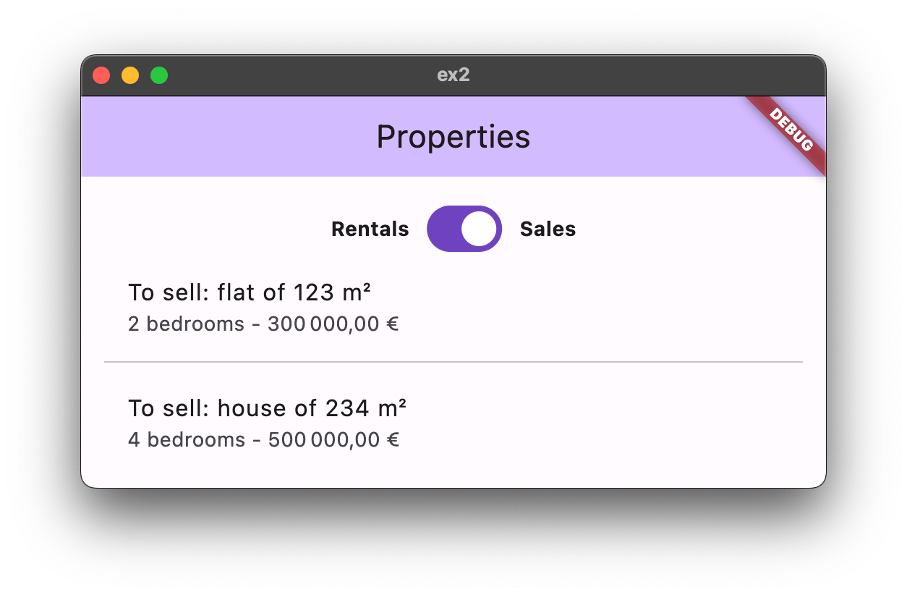
Task: Maximize the ex2 window with green button
Action: pyautogui.click(x=159, y=75)
